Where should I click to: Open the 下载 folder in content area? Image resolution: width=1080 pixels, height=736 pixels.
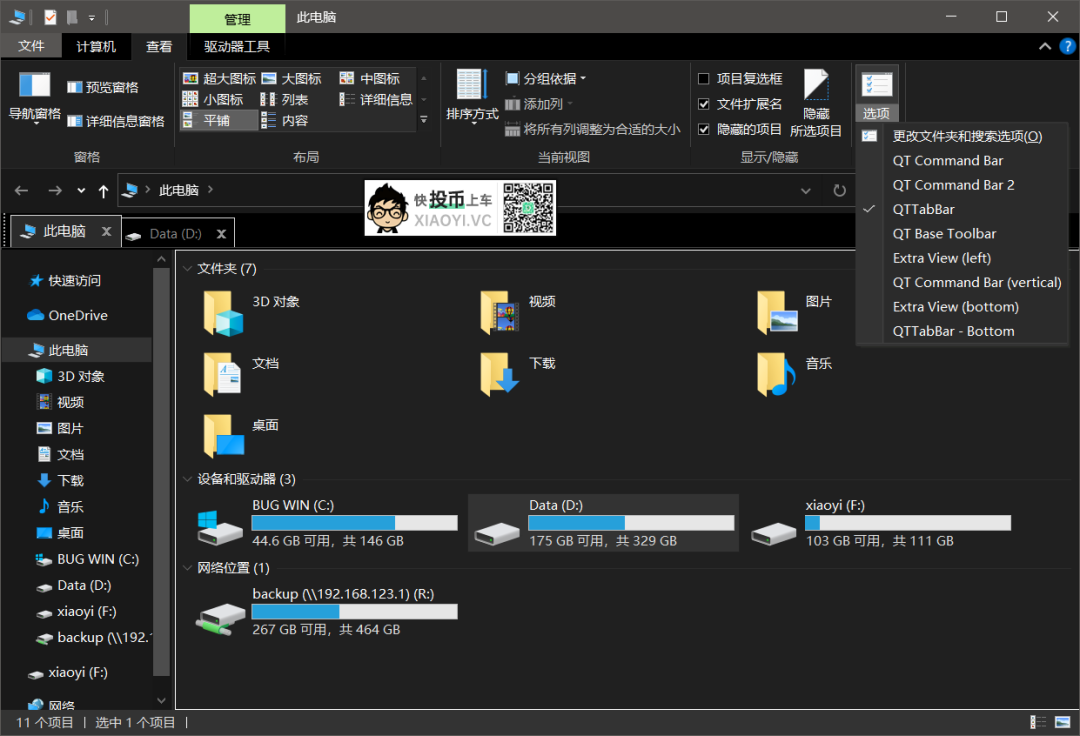pos(518,375)
